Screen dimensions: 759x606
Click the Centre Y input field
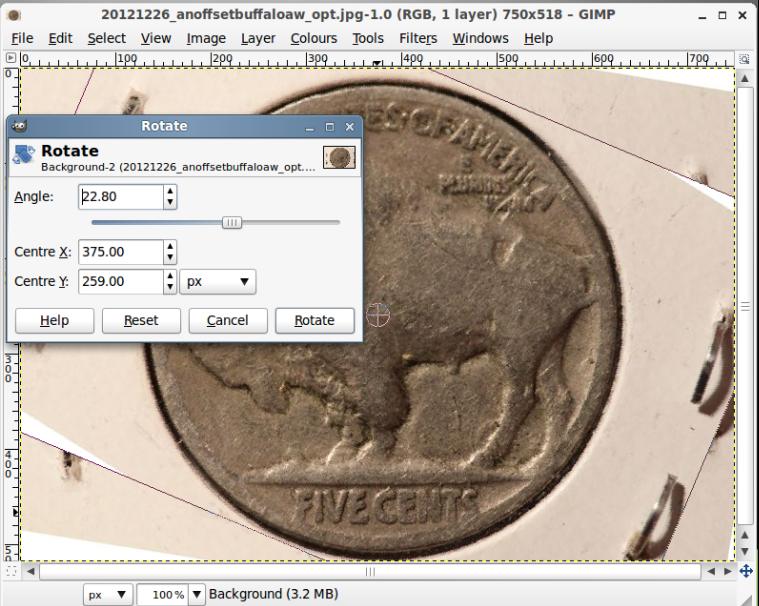pos(121,281)
